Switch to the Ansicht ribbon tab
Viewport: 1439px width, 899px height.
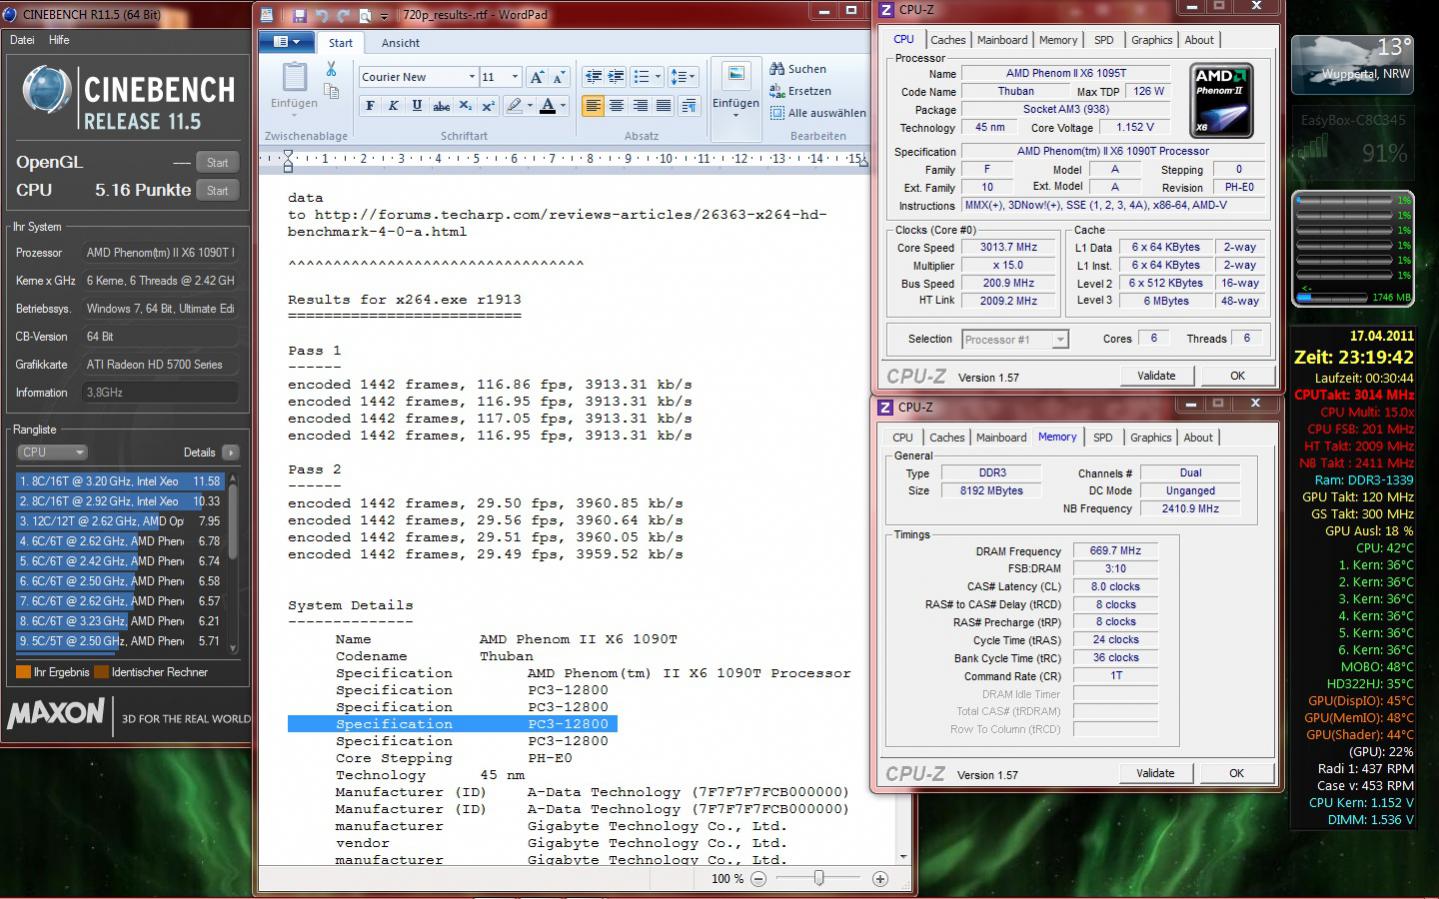click(x=400, y=43)
